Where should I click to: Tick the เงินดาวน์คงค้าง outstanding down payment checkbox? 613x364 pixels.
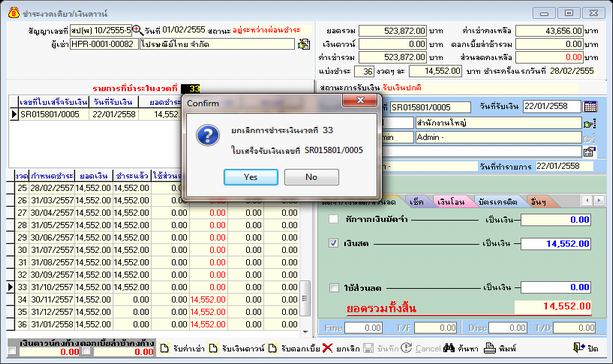[x=13, y=351]
